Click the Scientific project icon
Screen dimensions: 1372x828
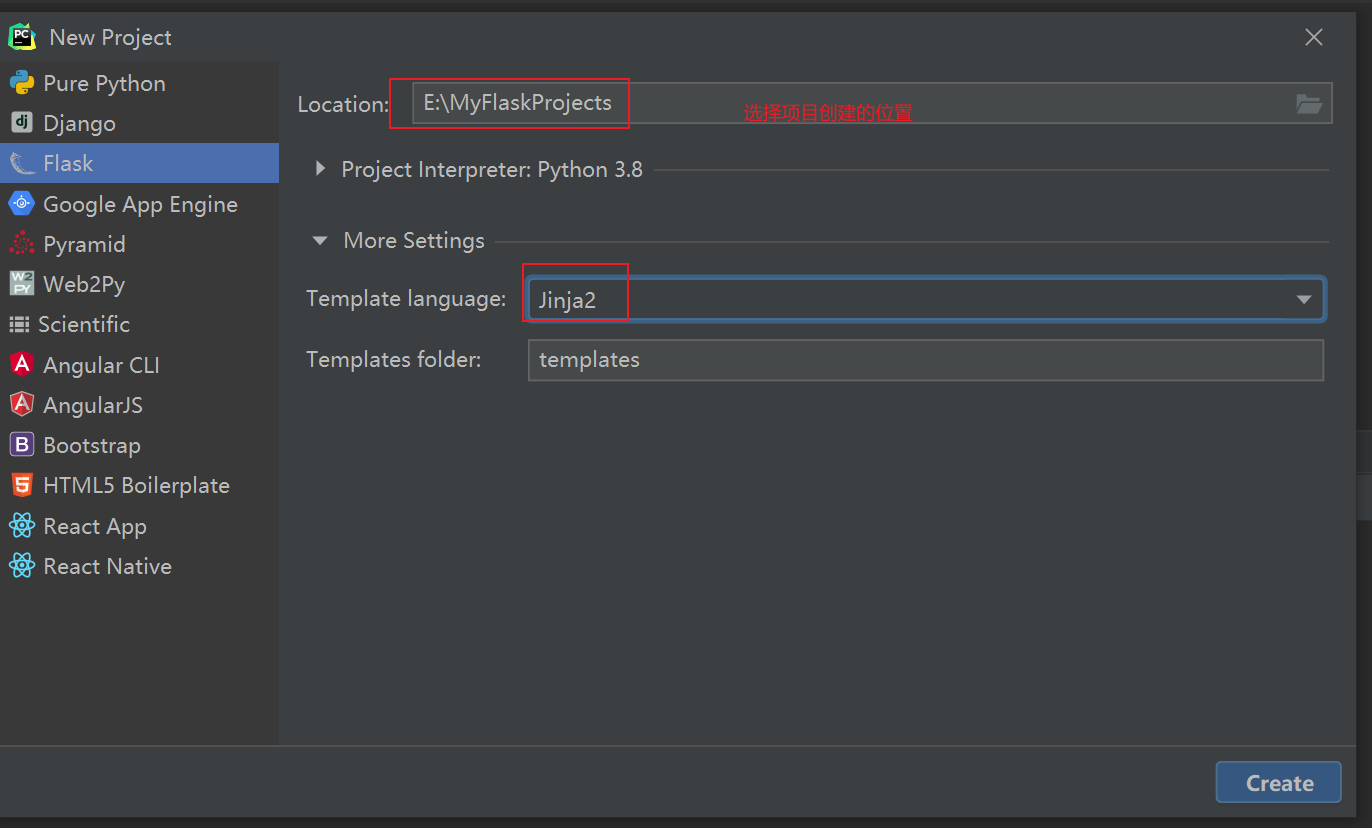point(19,324)
